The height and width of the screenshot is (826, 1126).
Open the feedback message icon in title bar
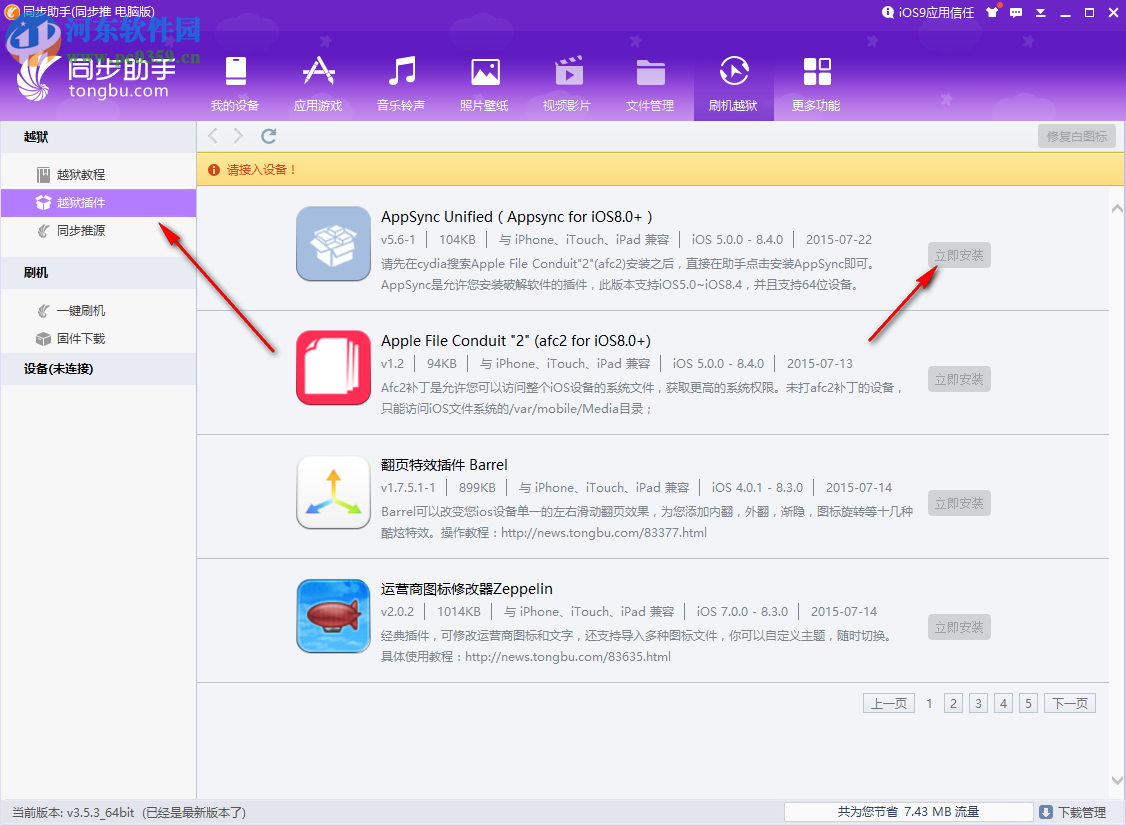[x=1014, y=12]
